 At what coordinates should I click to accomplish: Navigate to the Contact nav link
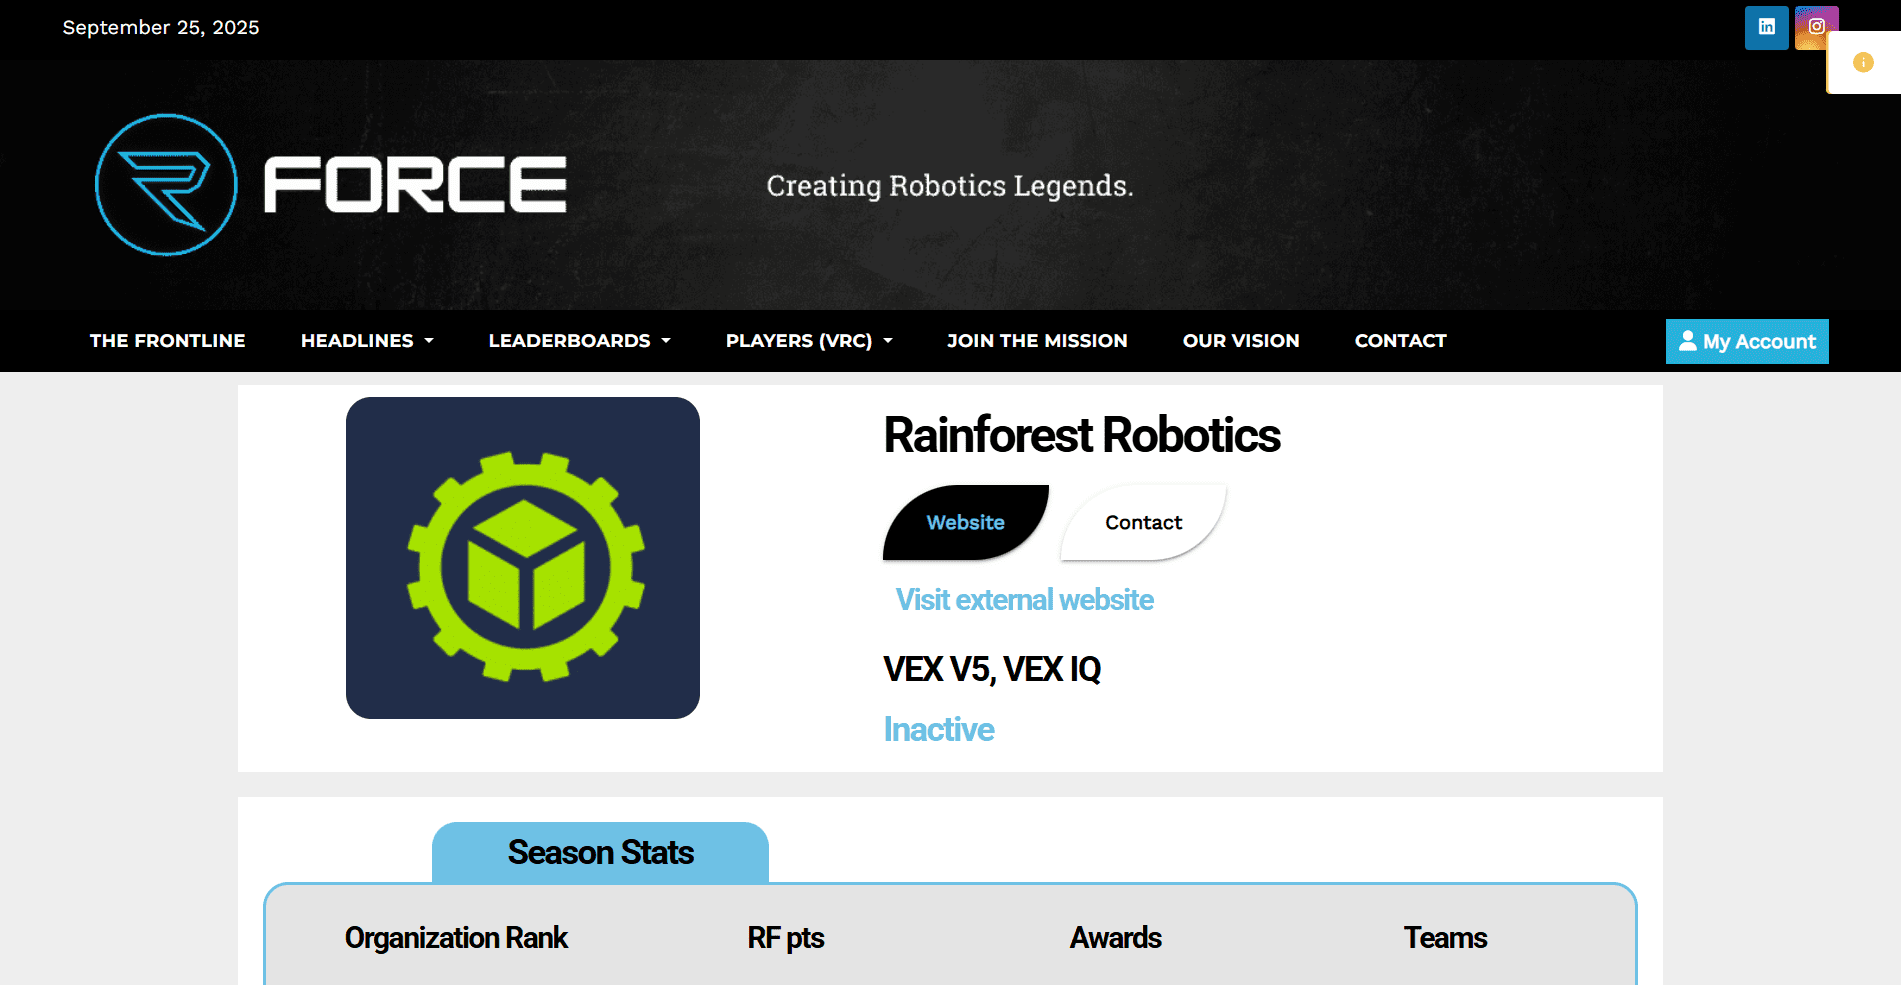1400,341
